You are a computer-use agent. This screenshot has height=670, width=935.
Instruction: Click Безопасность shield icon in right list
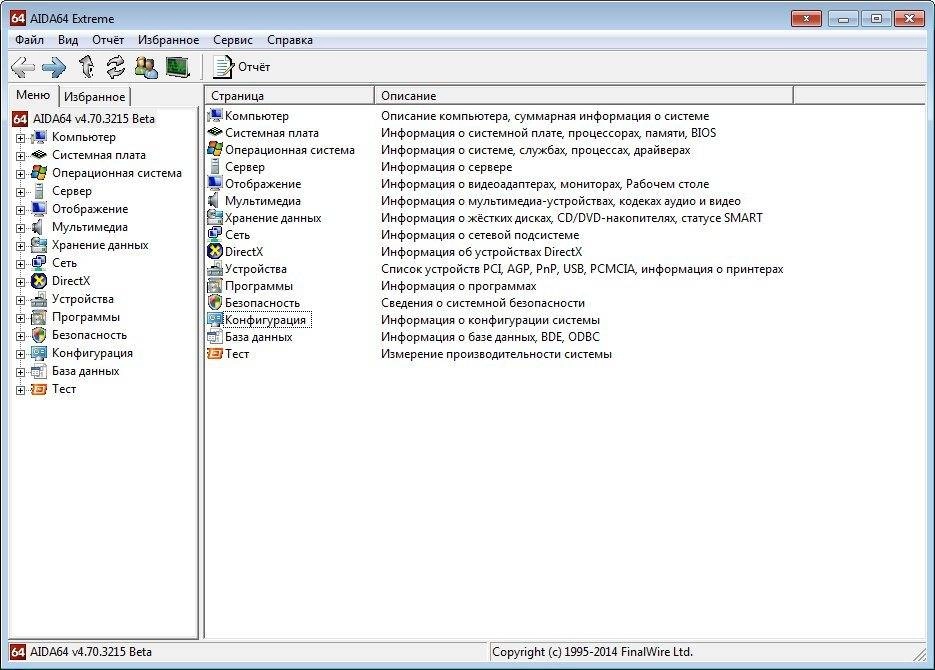[215, 303]
